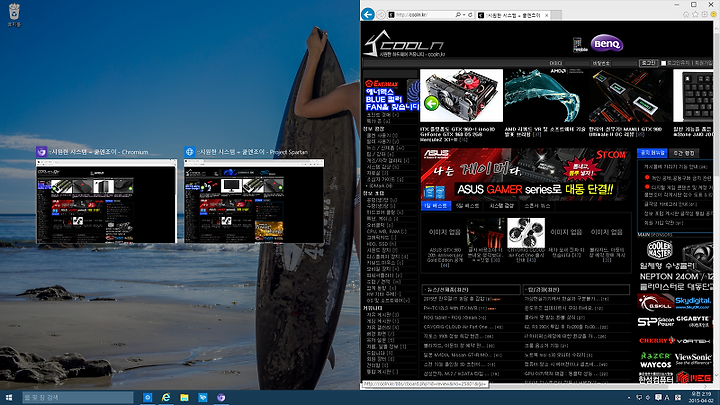Click the Enermax BLUE fan banner
The width and height of the screenshot is (720, 405).
click(x=392, y=95)
